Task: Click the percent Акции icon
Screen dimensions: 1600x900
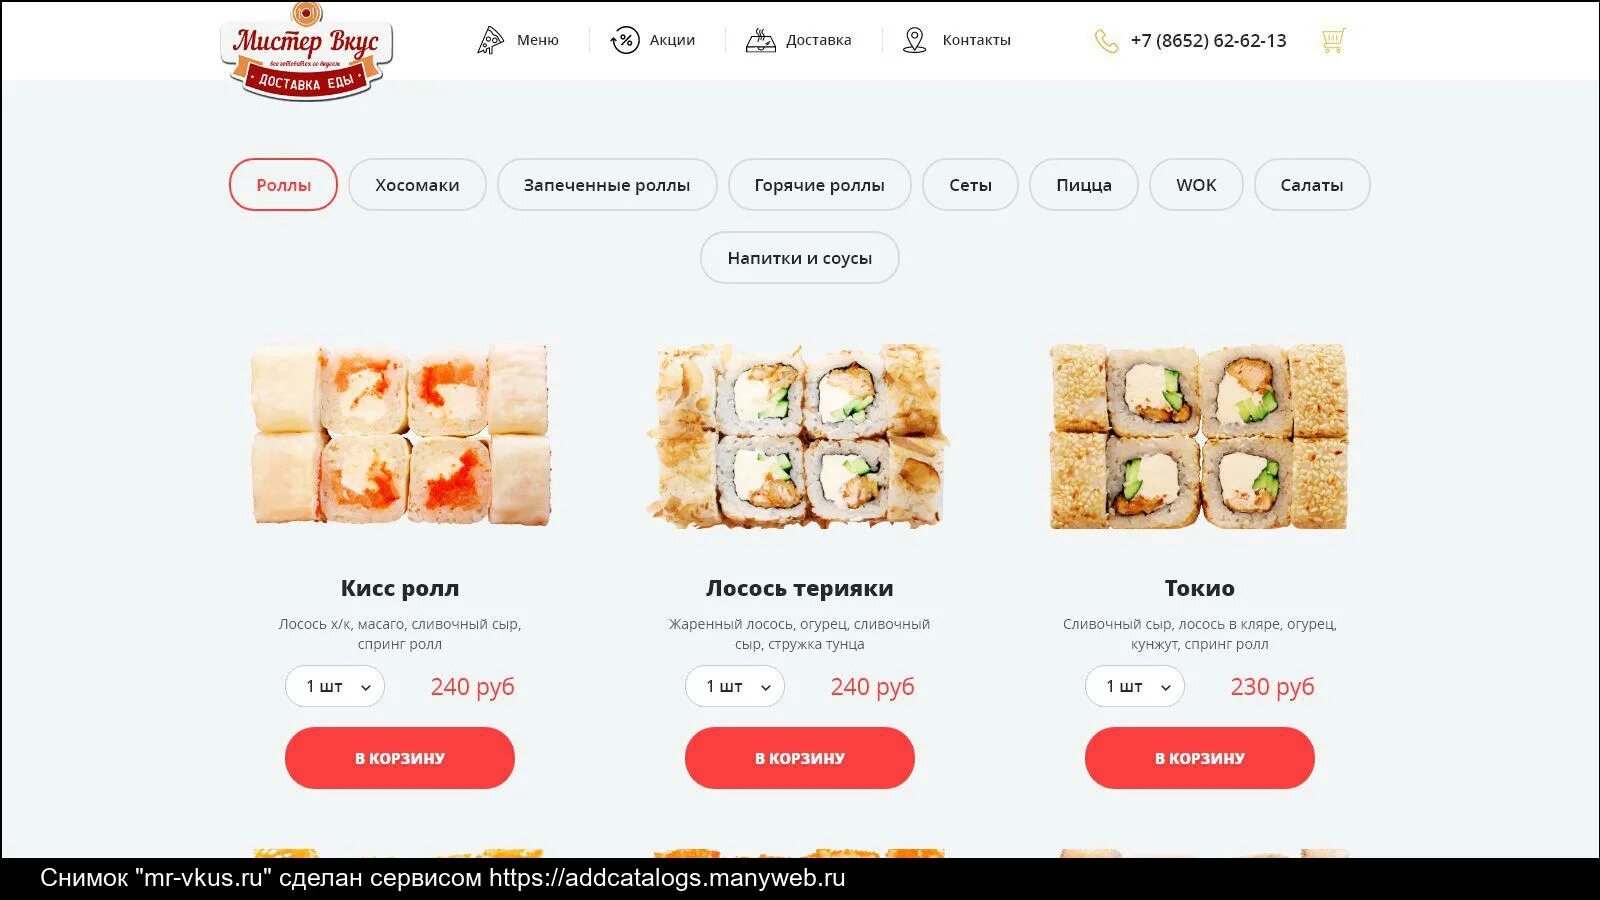Action: click(625, 40)
